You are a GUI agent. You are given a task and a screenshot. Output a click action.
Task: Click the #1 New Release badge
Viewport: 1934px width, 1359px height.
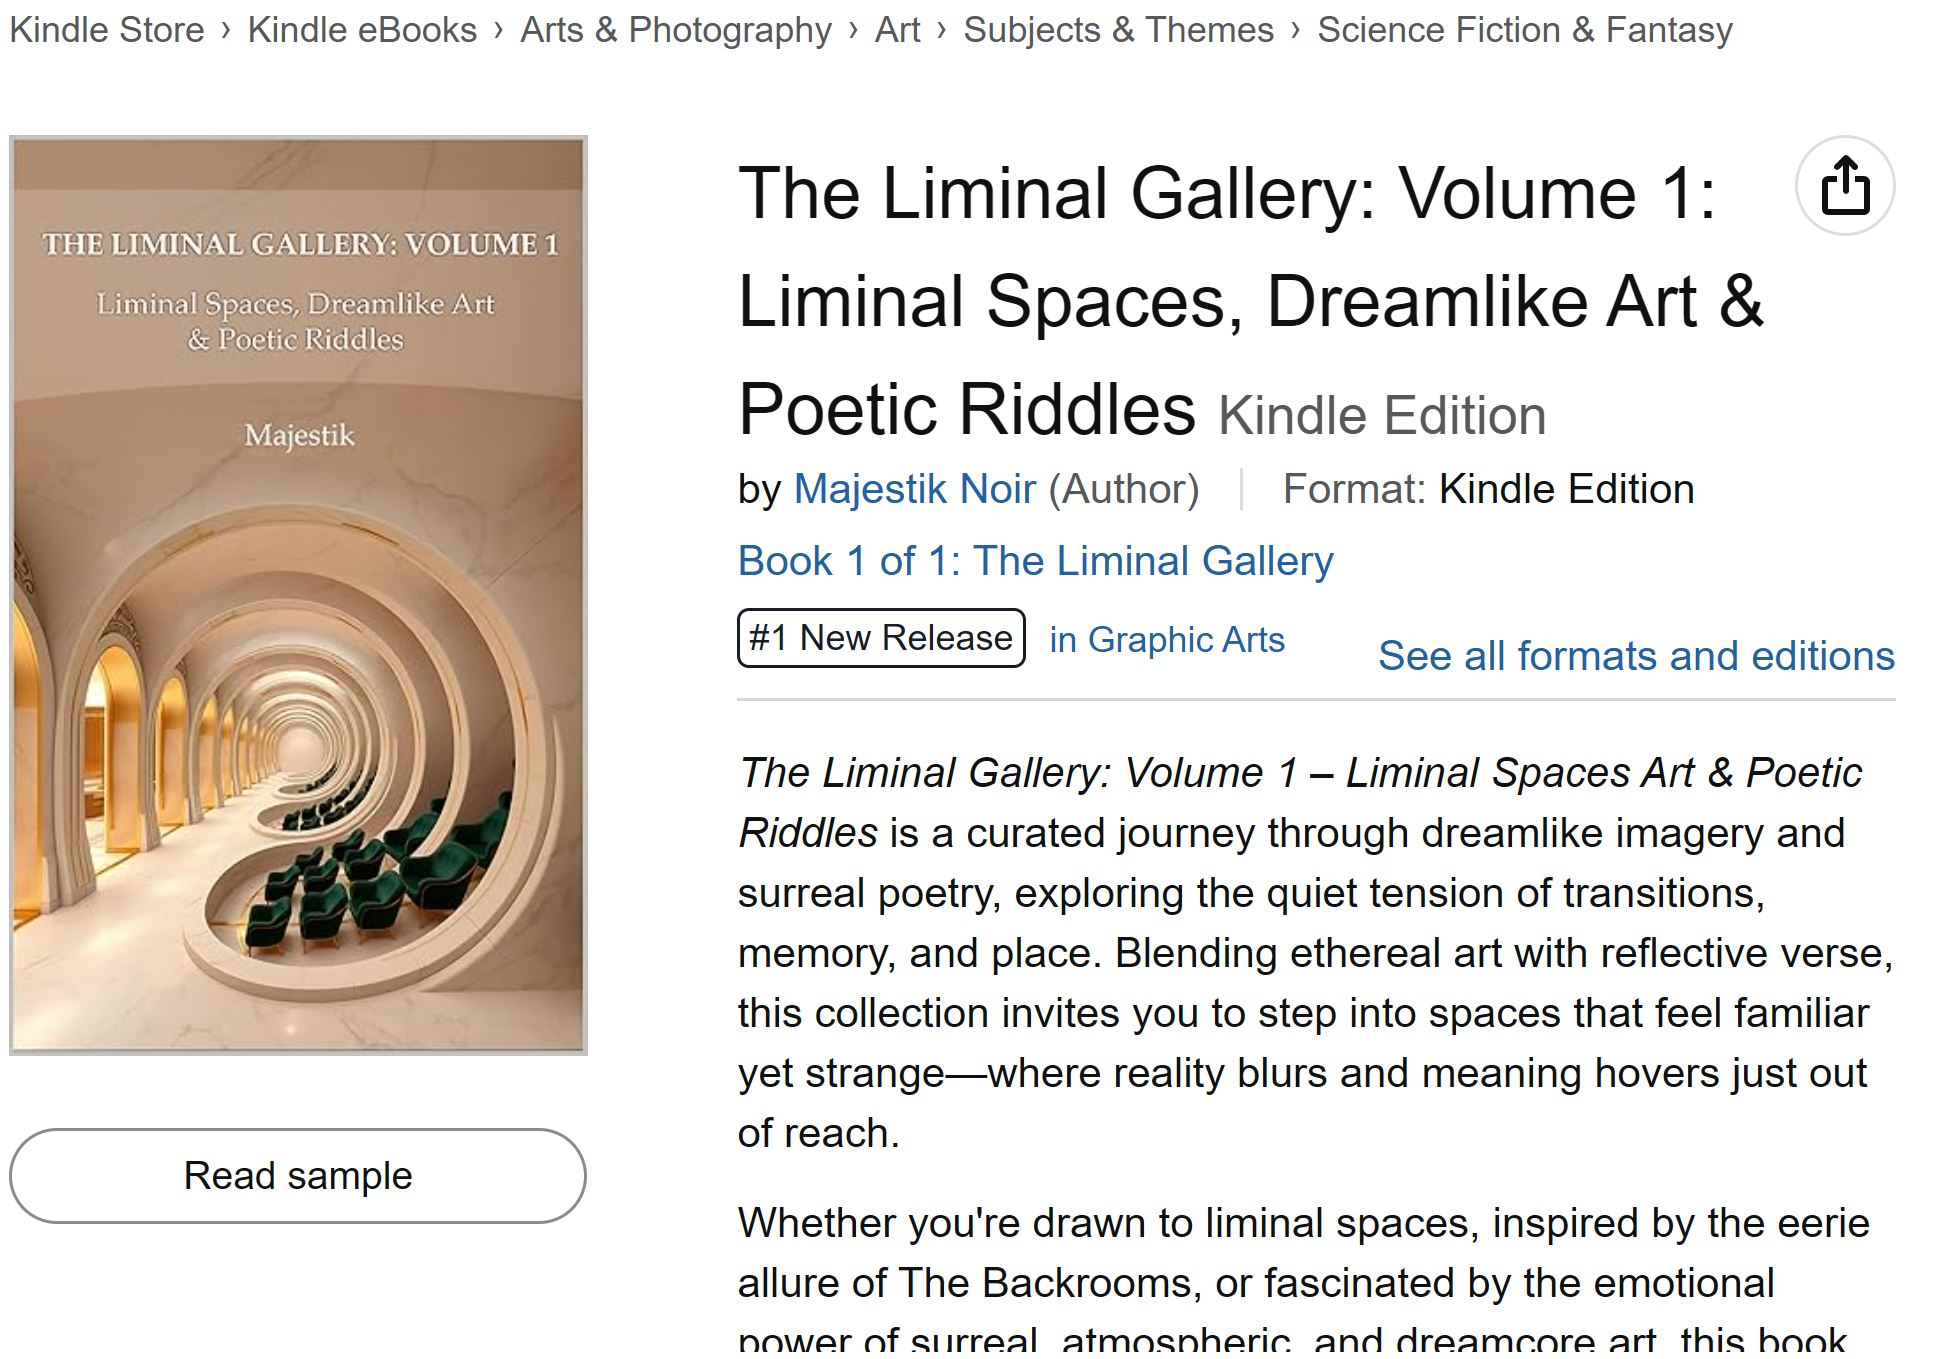coord(881,638)
